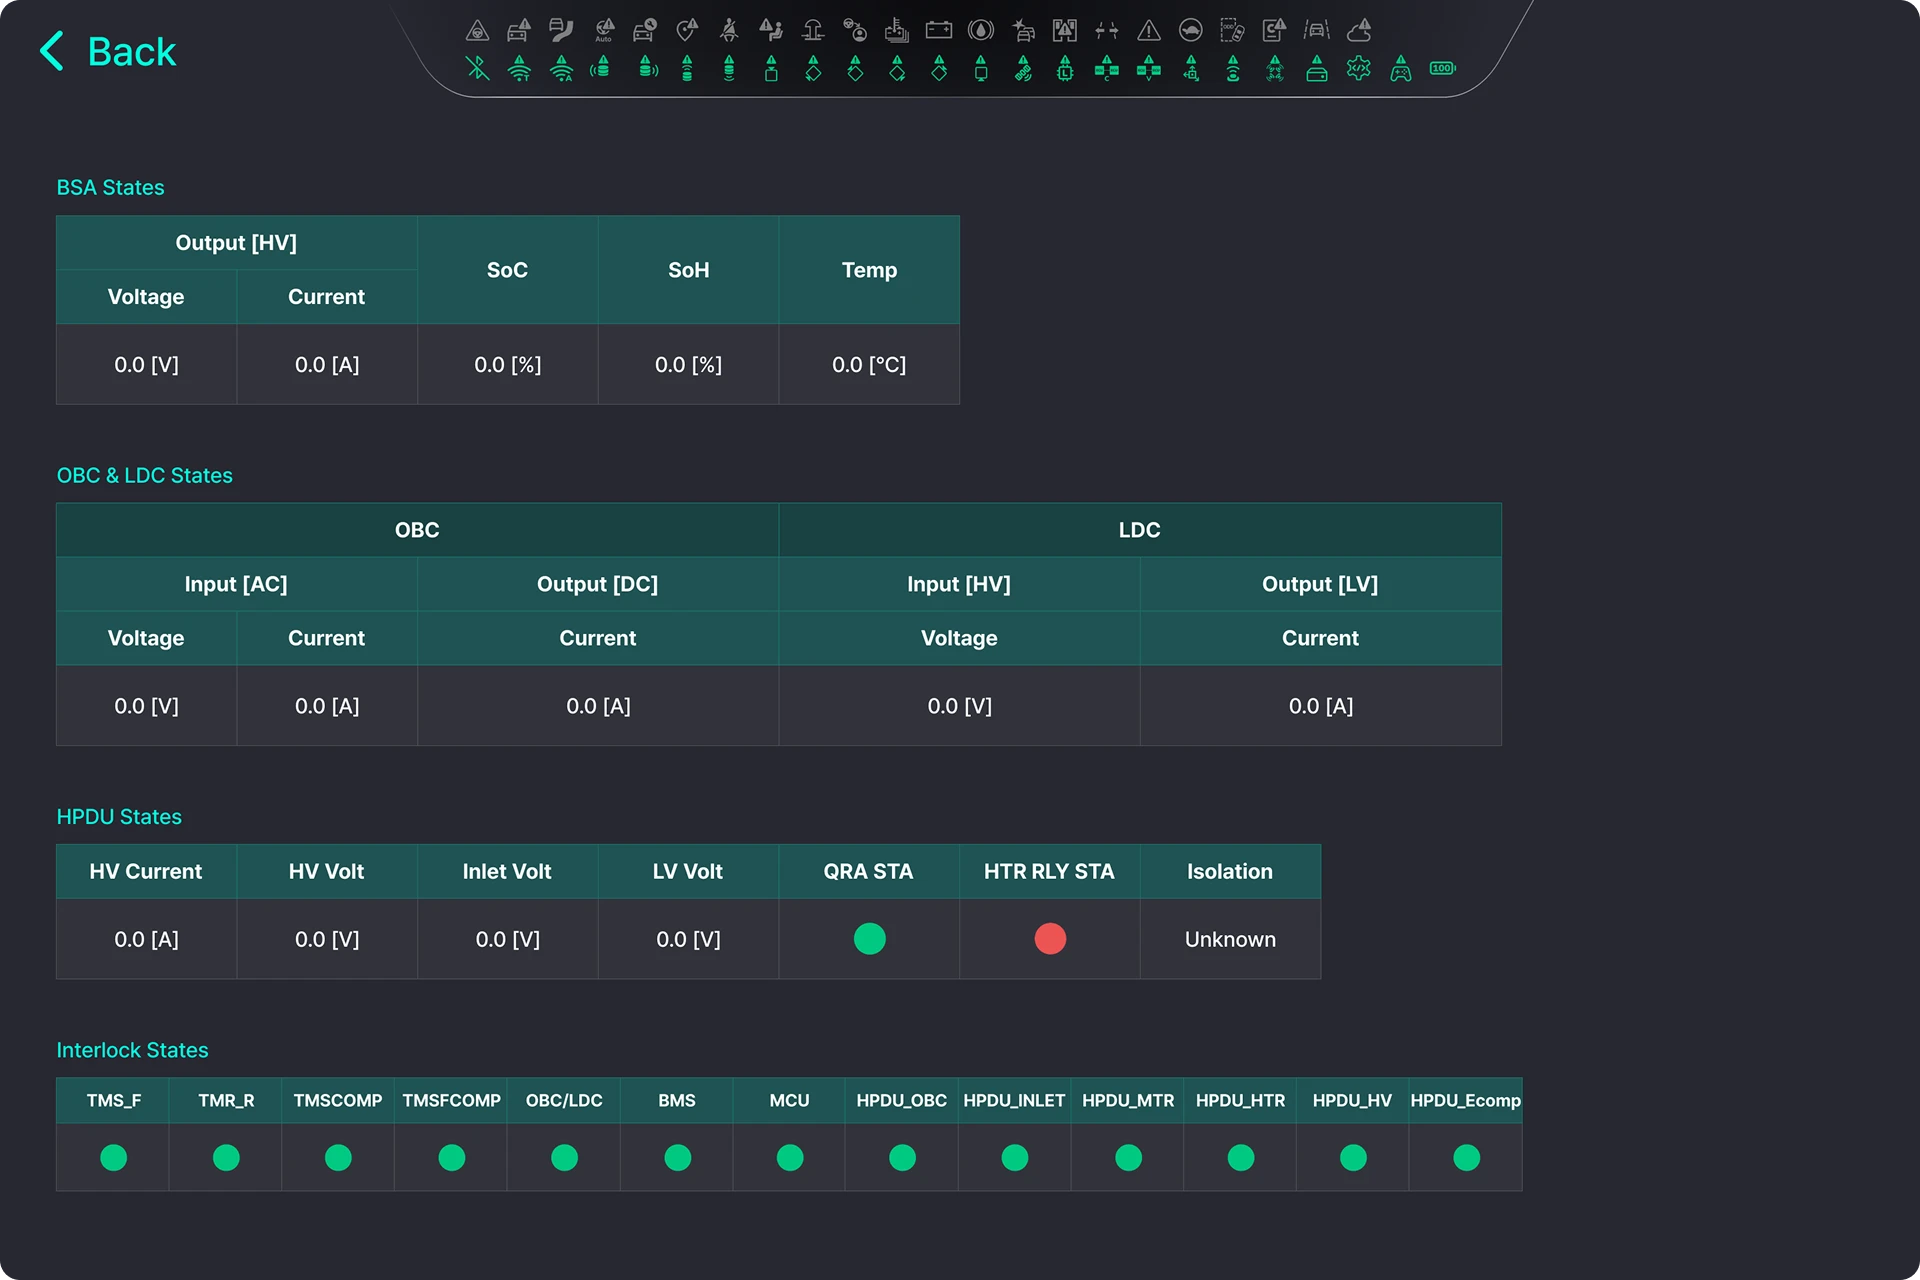Click the general warning triangle icon
Image resolution: width=1920 pixels, height=1280 pixels.
tap(1148, 31)
